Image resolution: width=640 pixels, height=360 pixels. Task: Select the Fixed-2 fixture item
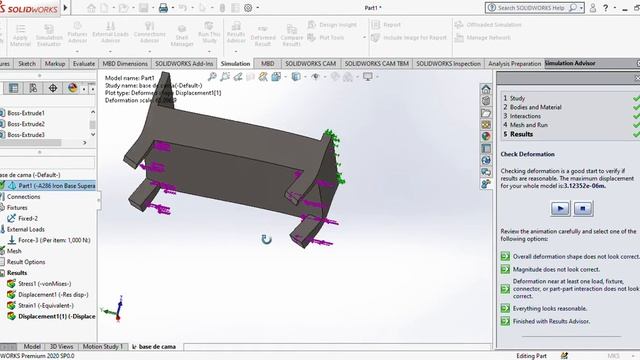pyautogui.click(x=23, y=218)
